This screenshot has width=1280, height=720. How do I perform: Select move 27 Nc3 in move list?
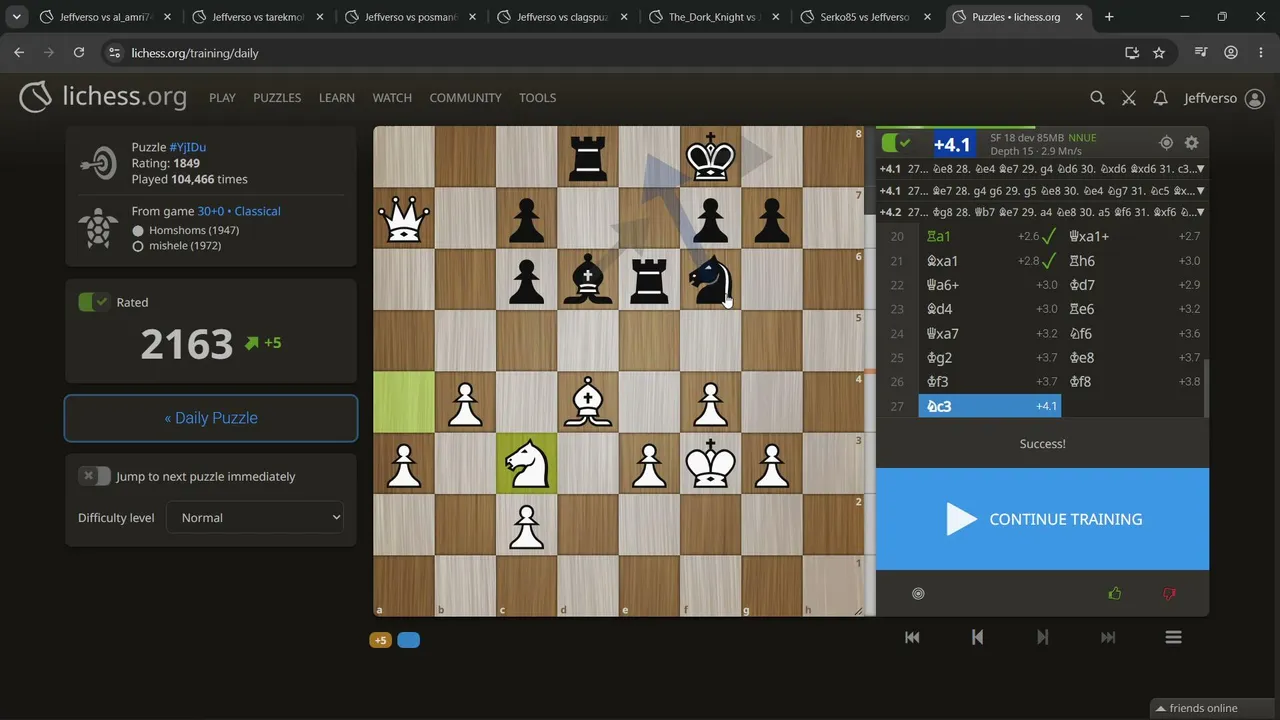tap(988, 406)
